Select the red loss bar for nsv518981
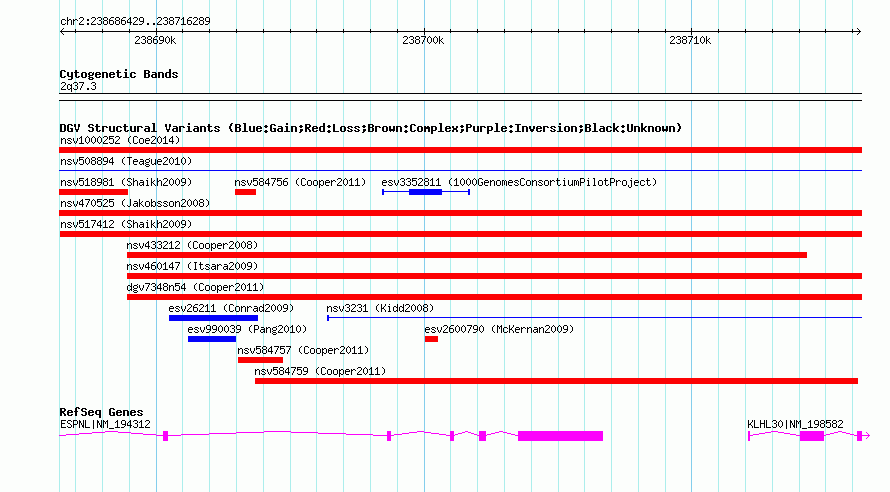Screen dimensions: 890x492 [93, 192]
